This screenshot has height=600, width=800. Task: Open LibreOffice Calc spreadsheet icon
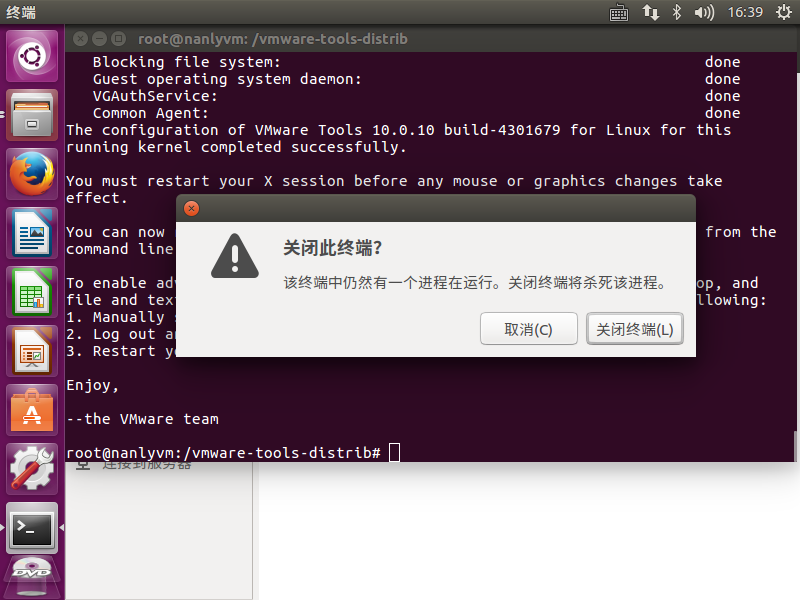pos(32,292)
